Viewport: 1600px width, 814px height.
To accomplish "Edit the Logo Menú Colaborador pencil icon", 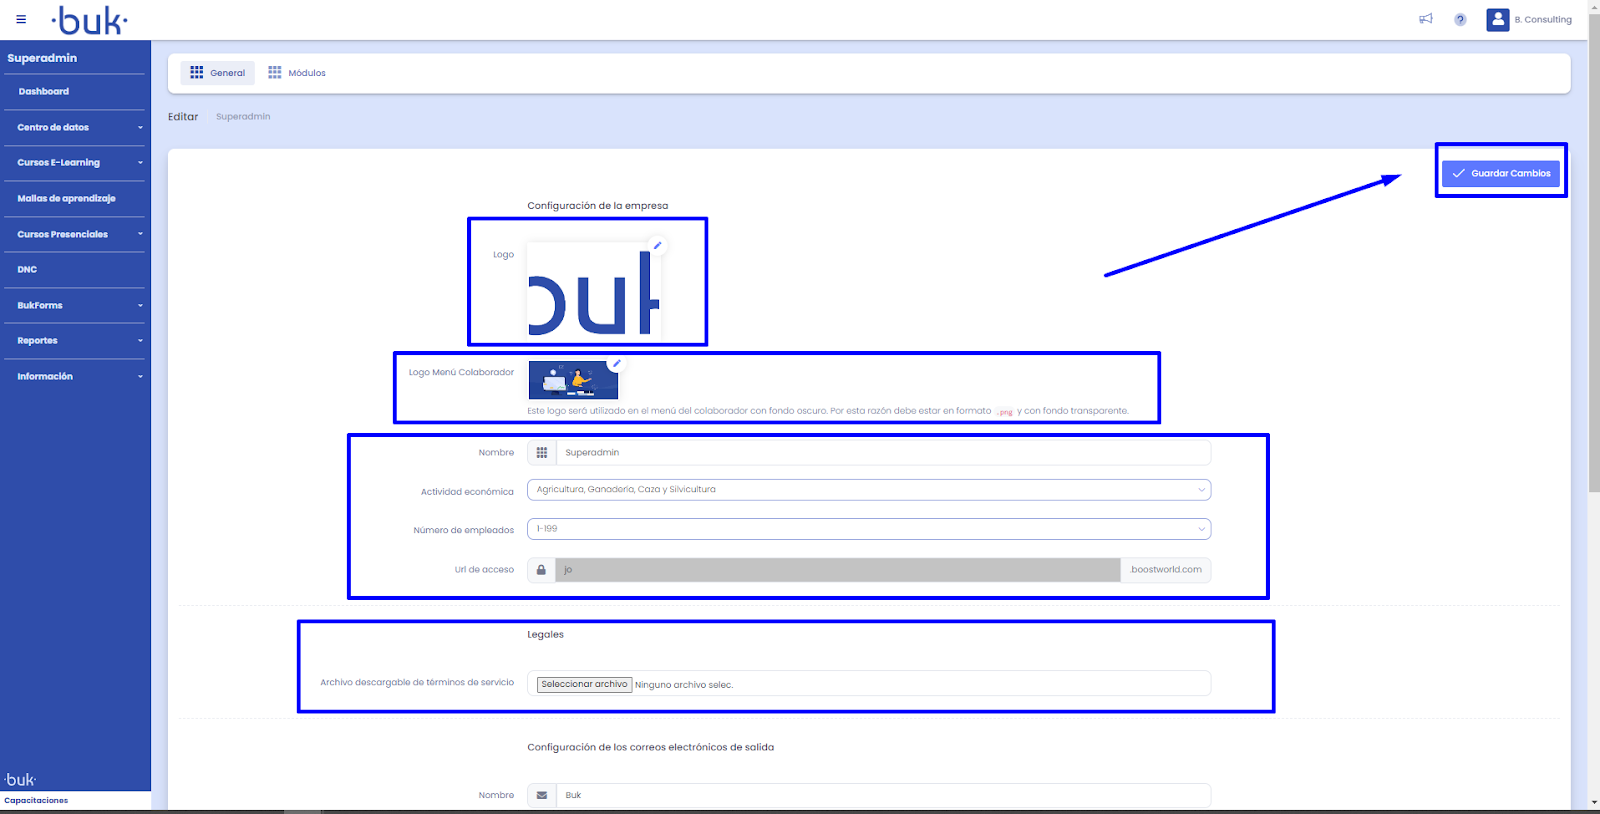I will [617, 364].
